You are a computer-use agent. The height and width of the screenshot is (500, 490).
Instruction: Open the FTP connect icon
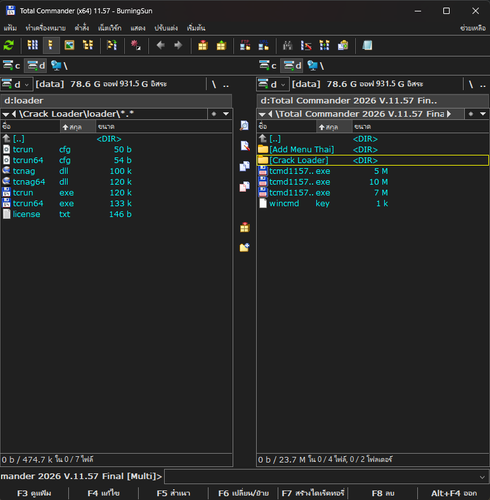[245, 45]
